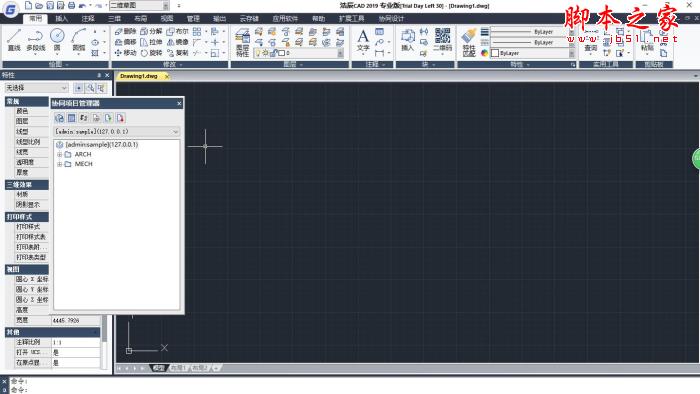Switch to the 常用 (Home) ribbon tab
Viewport: 700px width, 394px height.
pyautogui.click(x=35, y=18)
